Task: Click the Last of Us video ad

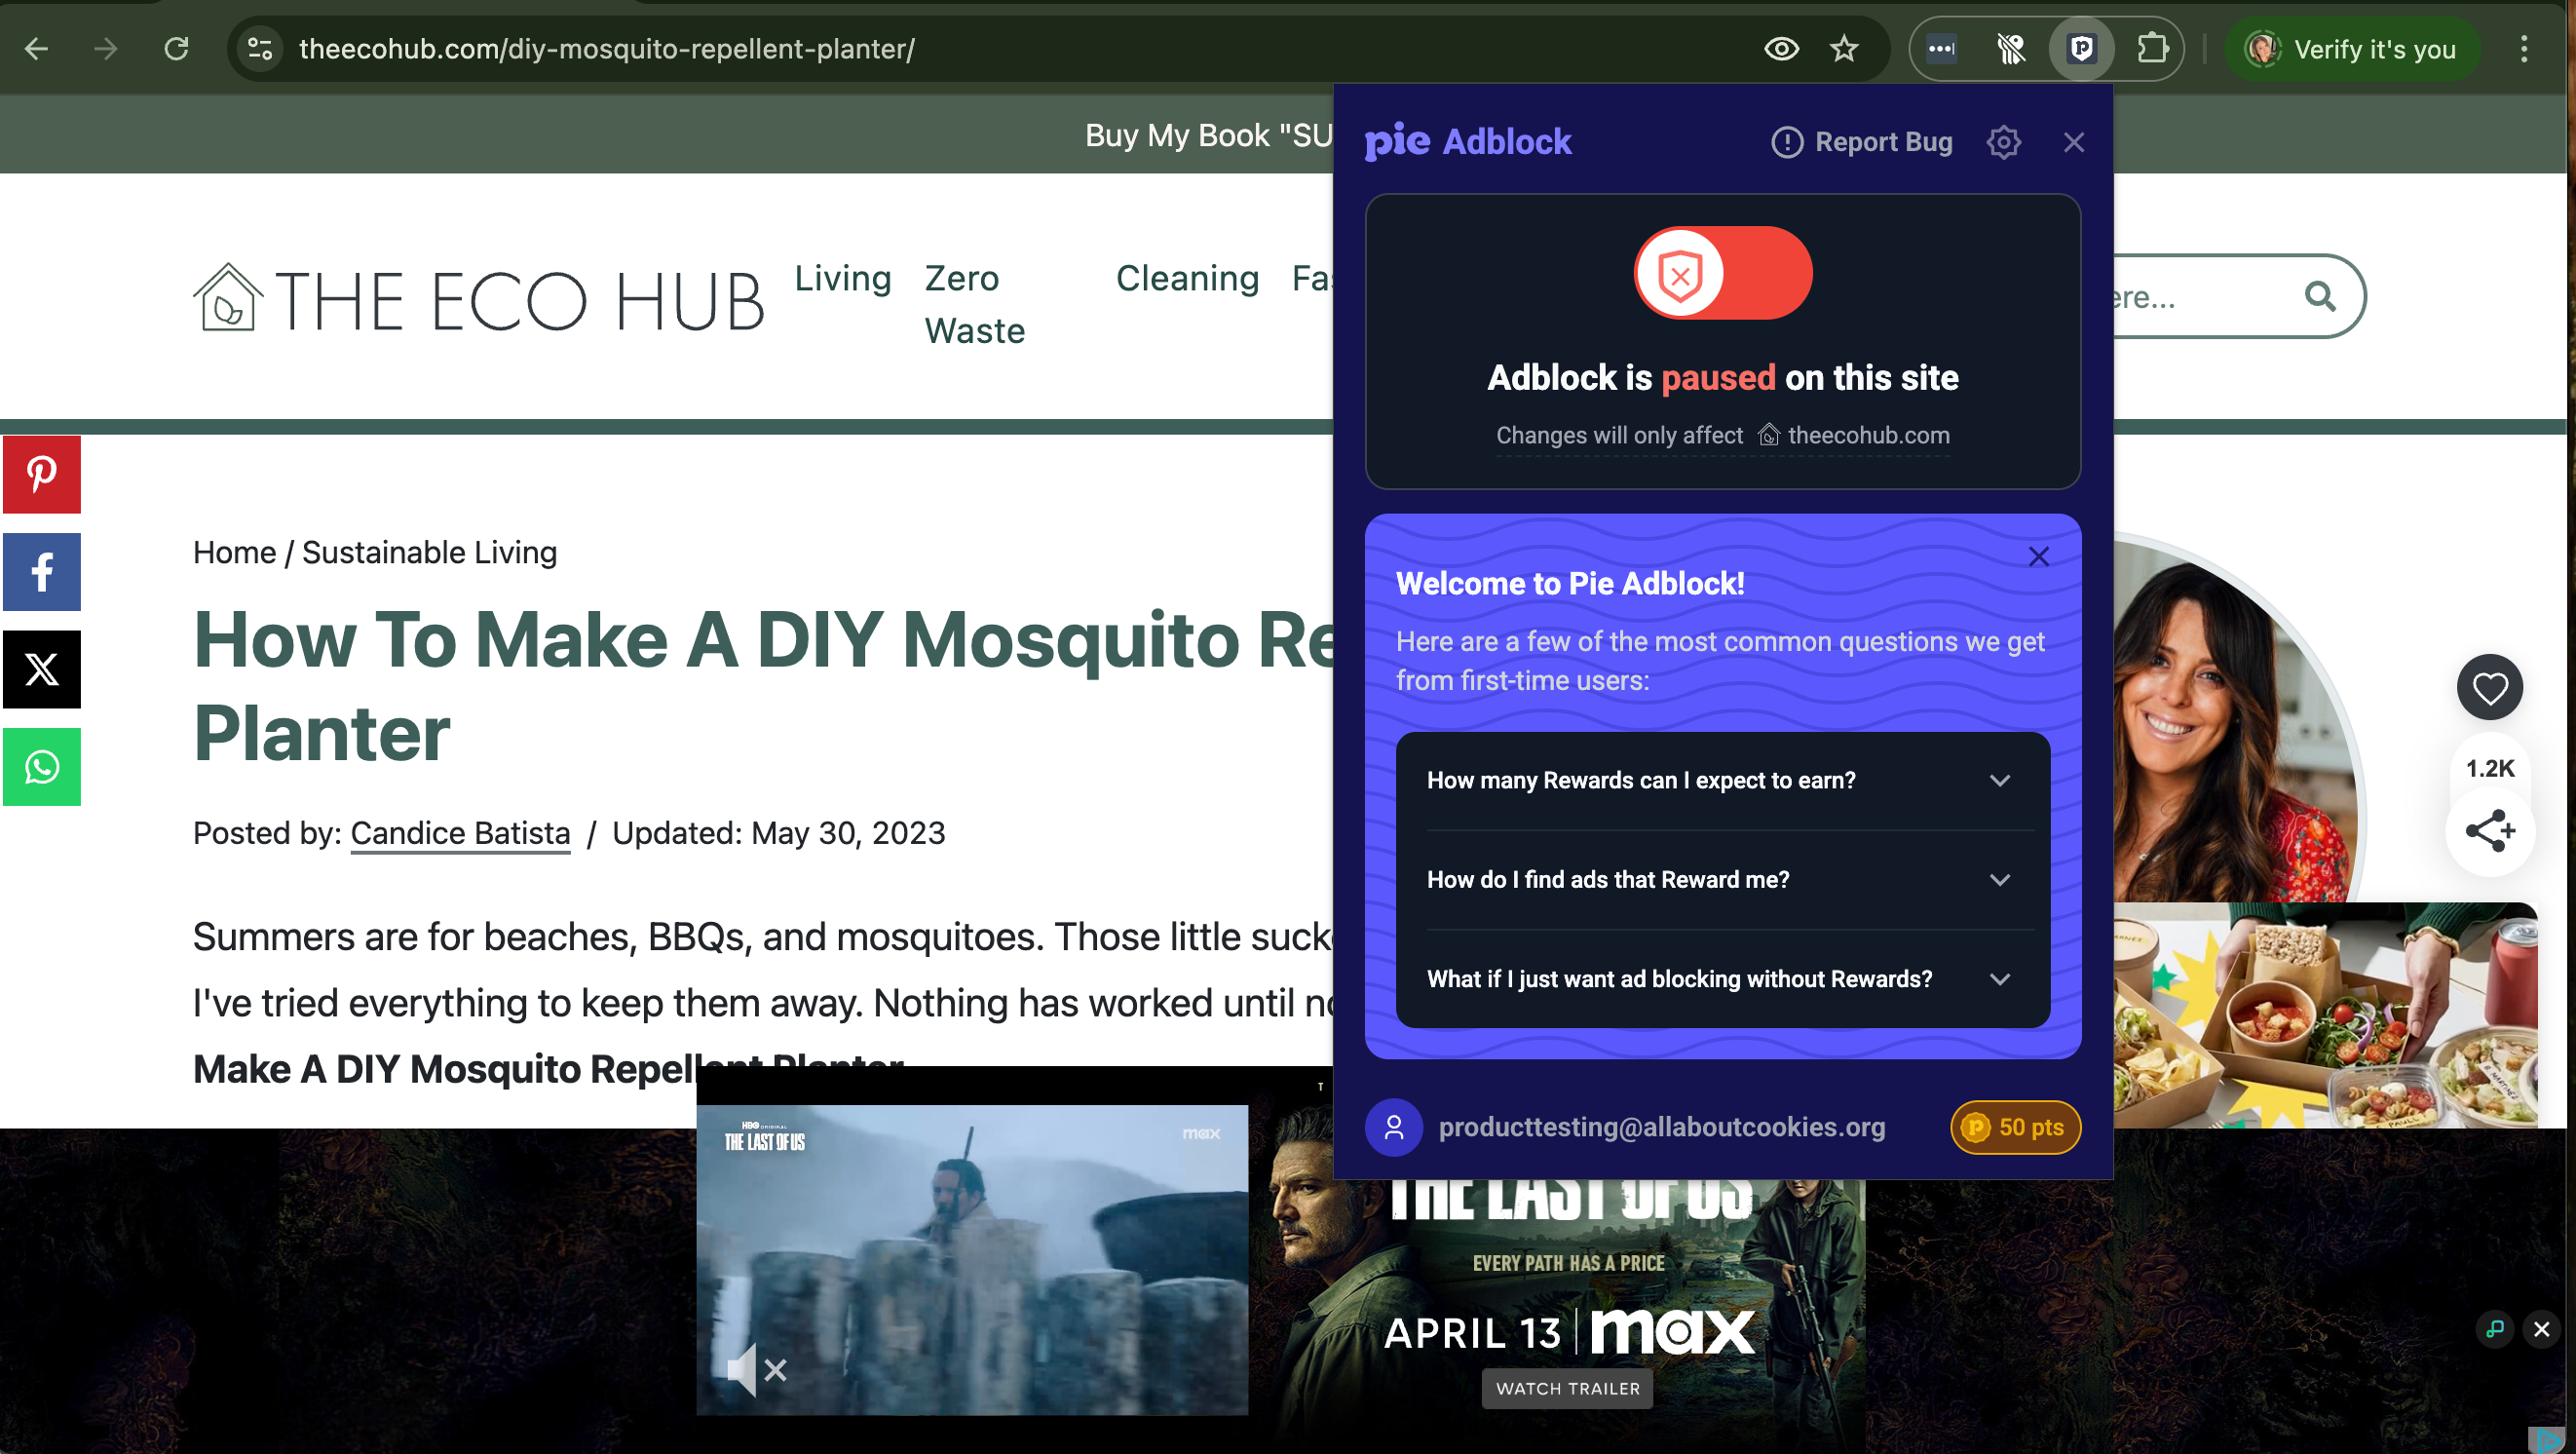Action: tap(972, 1260)
